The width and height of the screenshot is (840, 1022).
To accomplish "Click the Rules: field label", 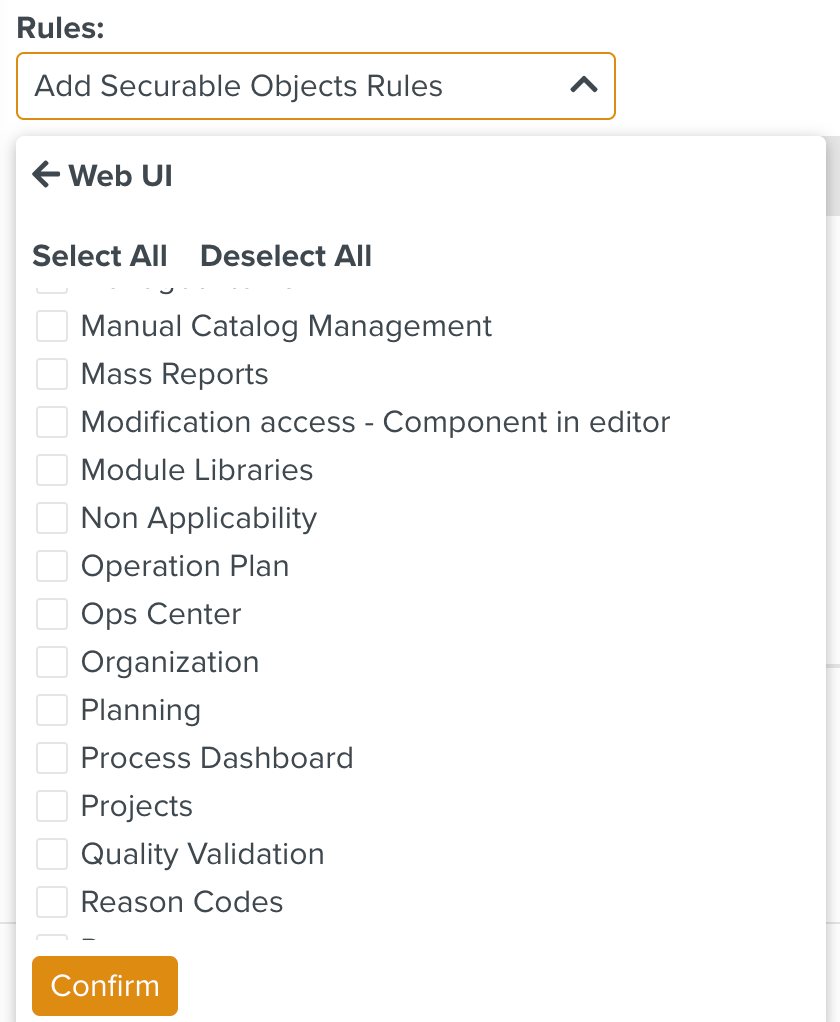I will [60, 28].
